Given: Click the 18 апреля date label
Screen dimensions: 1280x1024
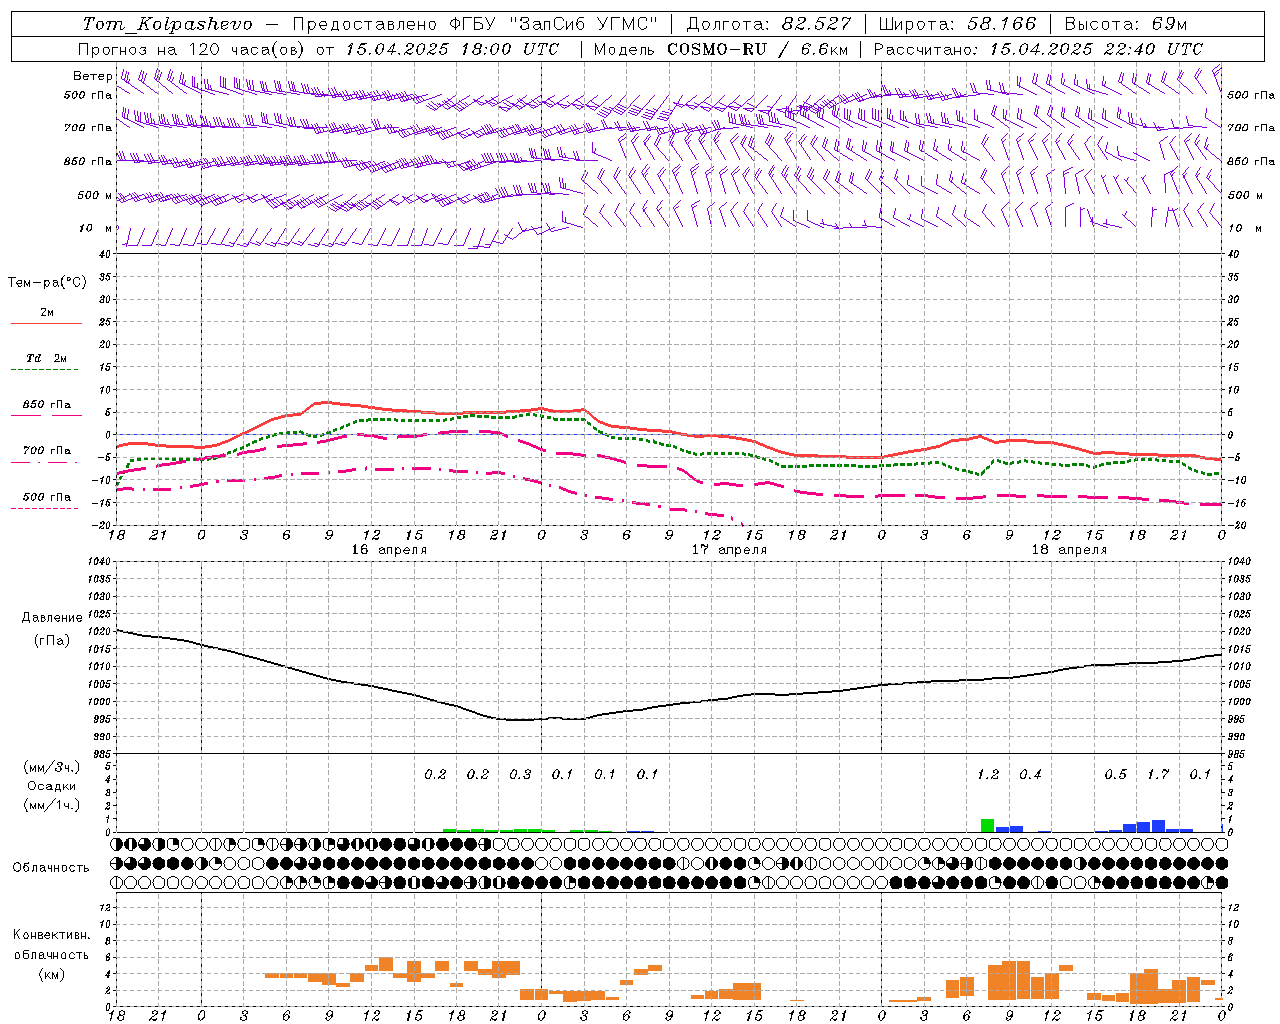Looking at the screenshot, I should pos(1069,550).
